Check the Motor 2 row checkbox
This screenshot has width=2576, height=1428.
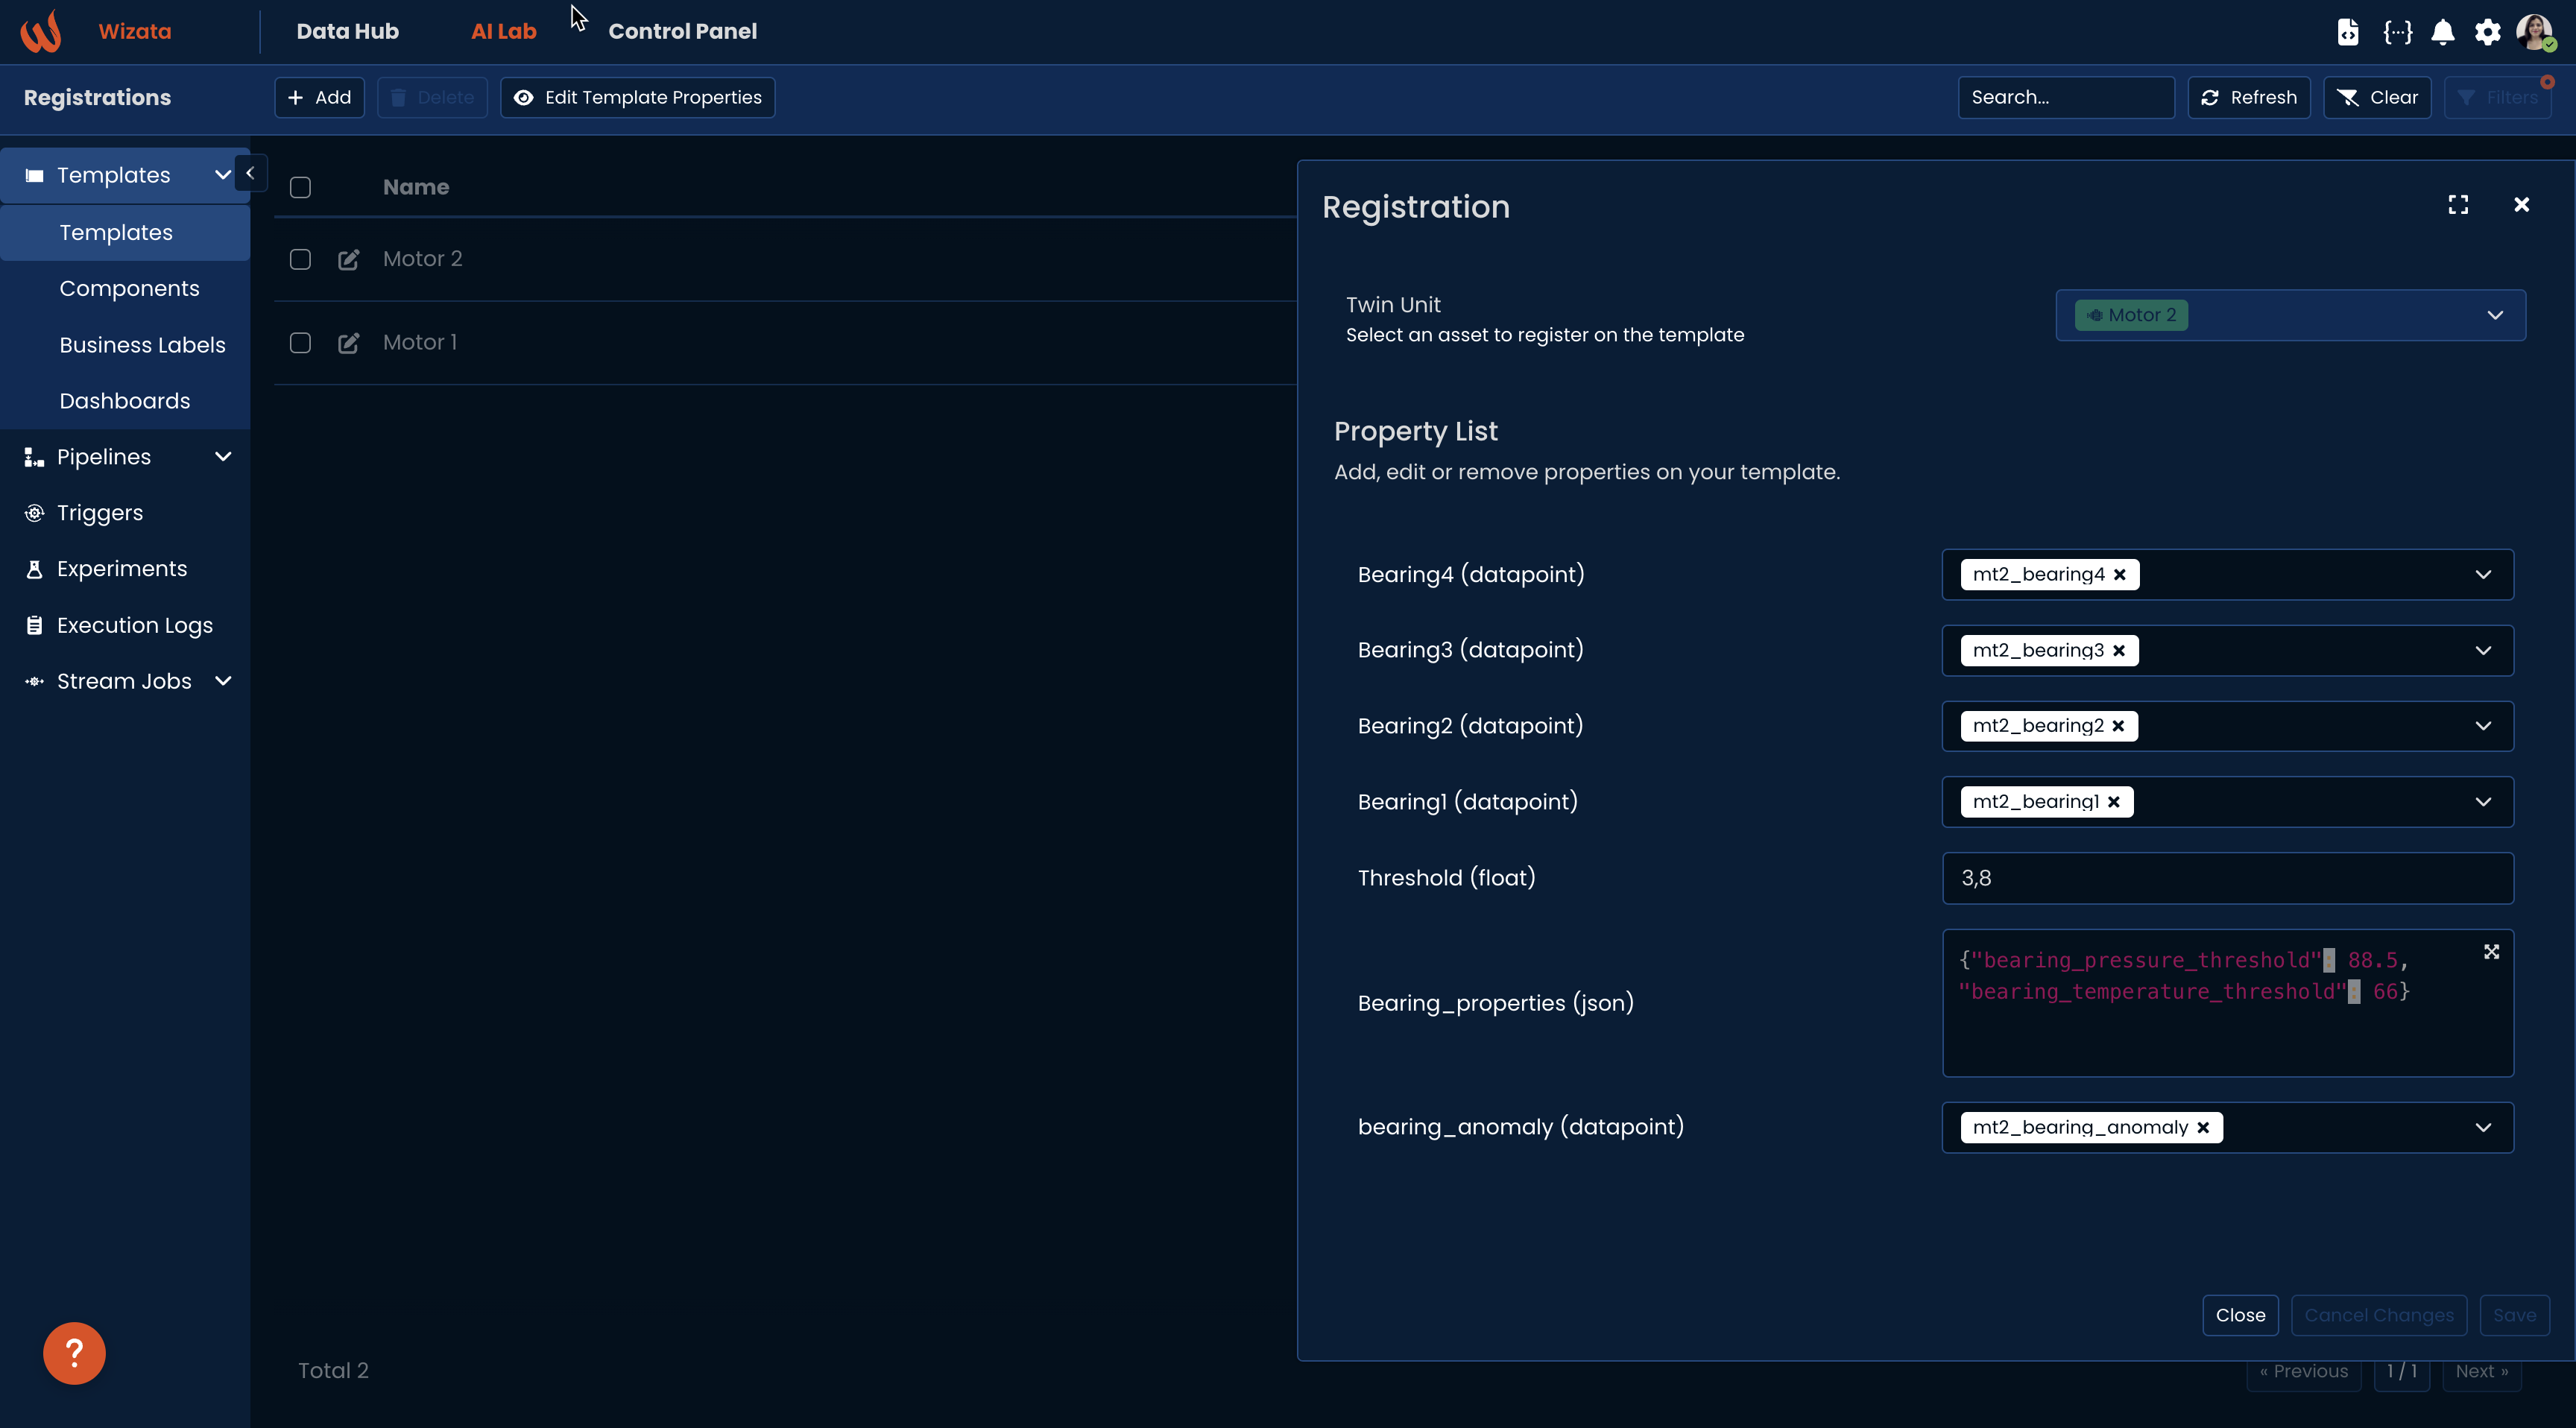[300, 260]
